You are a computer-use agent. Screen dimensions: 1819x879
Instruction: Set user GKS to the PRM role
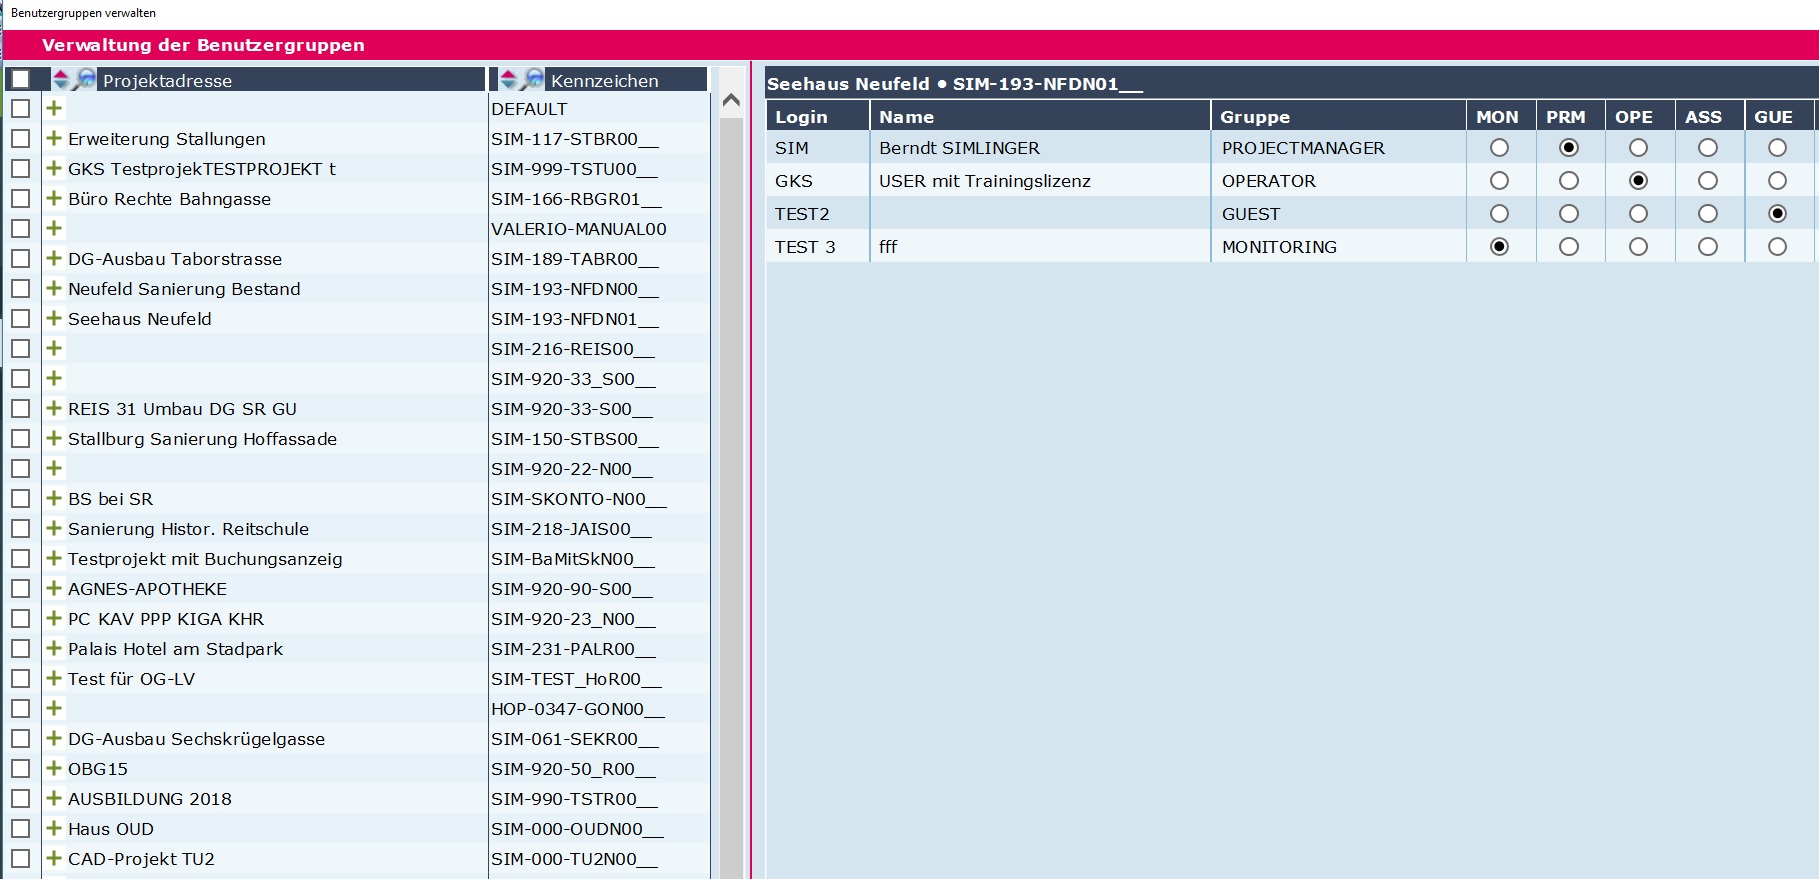pos(1568,181)
